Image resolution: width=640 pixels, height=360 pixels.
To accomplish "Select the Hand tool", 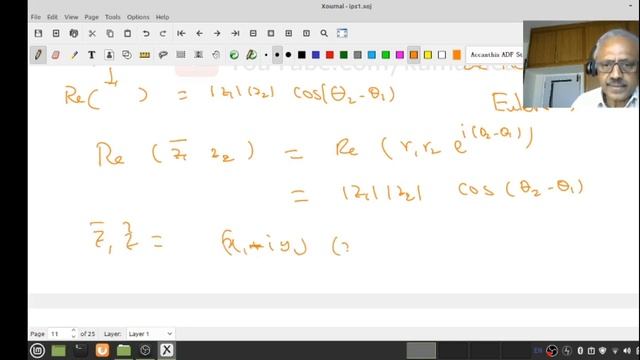I will [216, 55].
